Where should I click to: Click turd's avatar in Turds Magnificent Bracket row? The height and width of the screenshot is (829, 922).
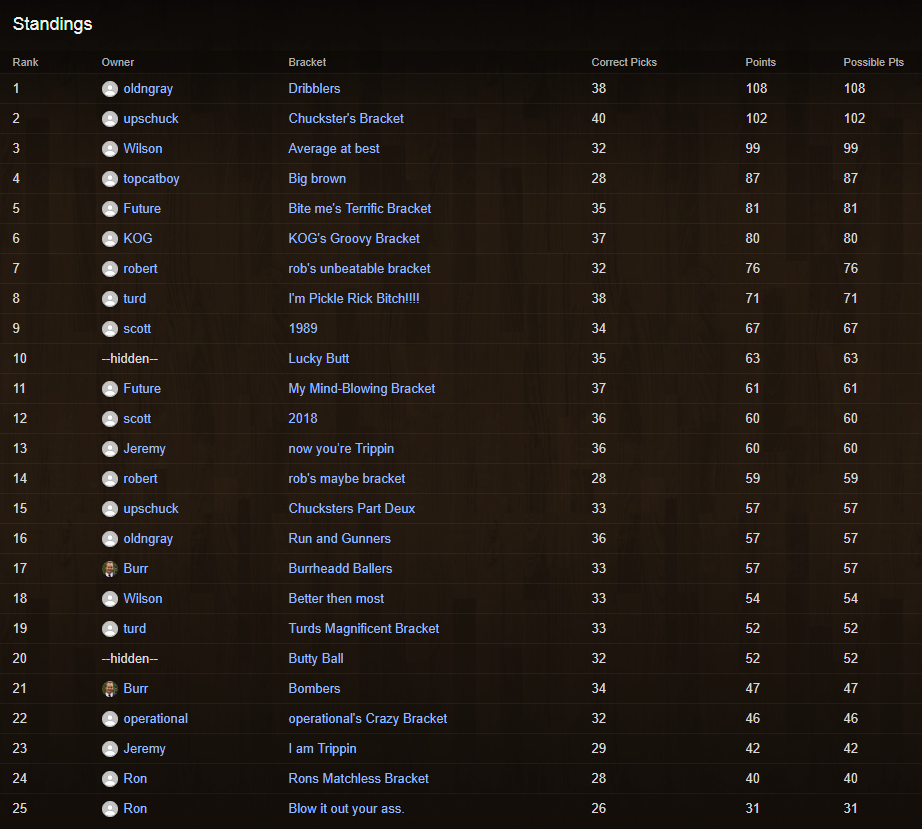(x=110, y=629)
